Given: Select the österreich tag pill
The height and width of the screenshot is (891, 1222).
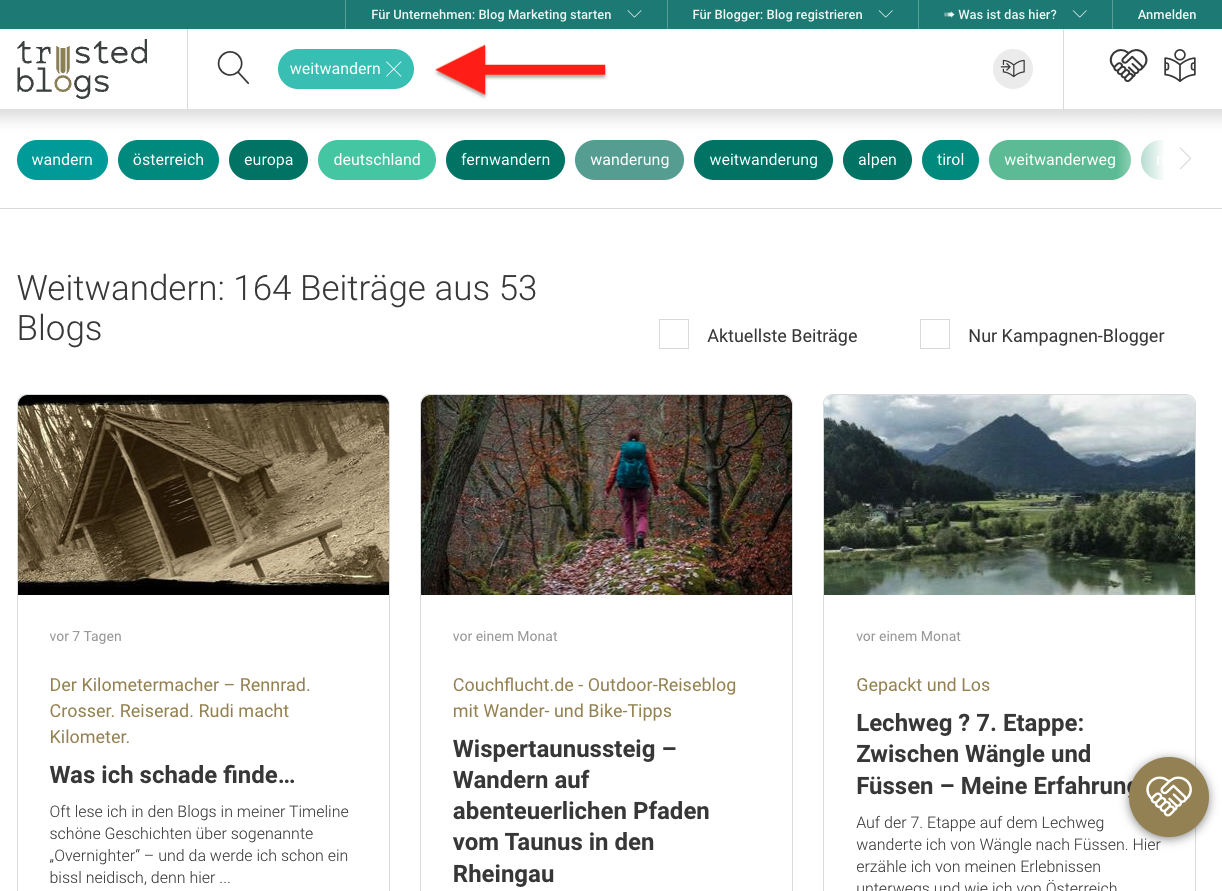Looking at the screenshot, I should point(168,160).
